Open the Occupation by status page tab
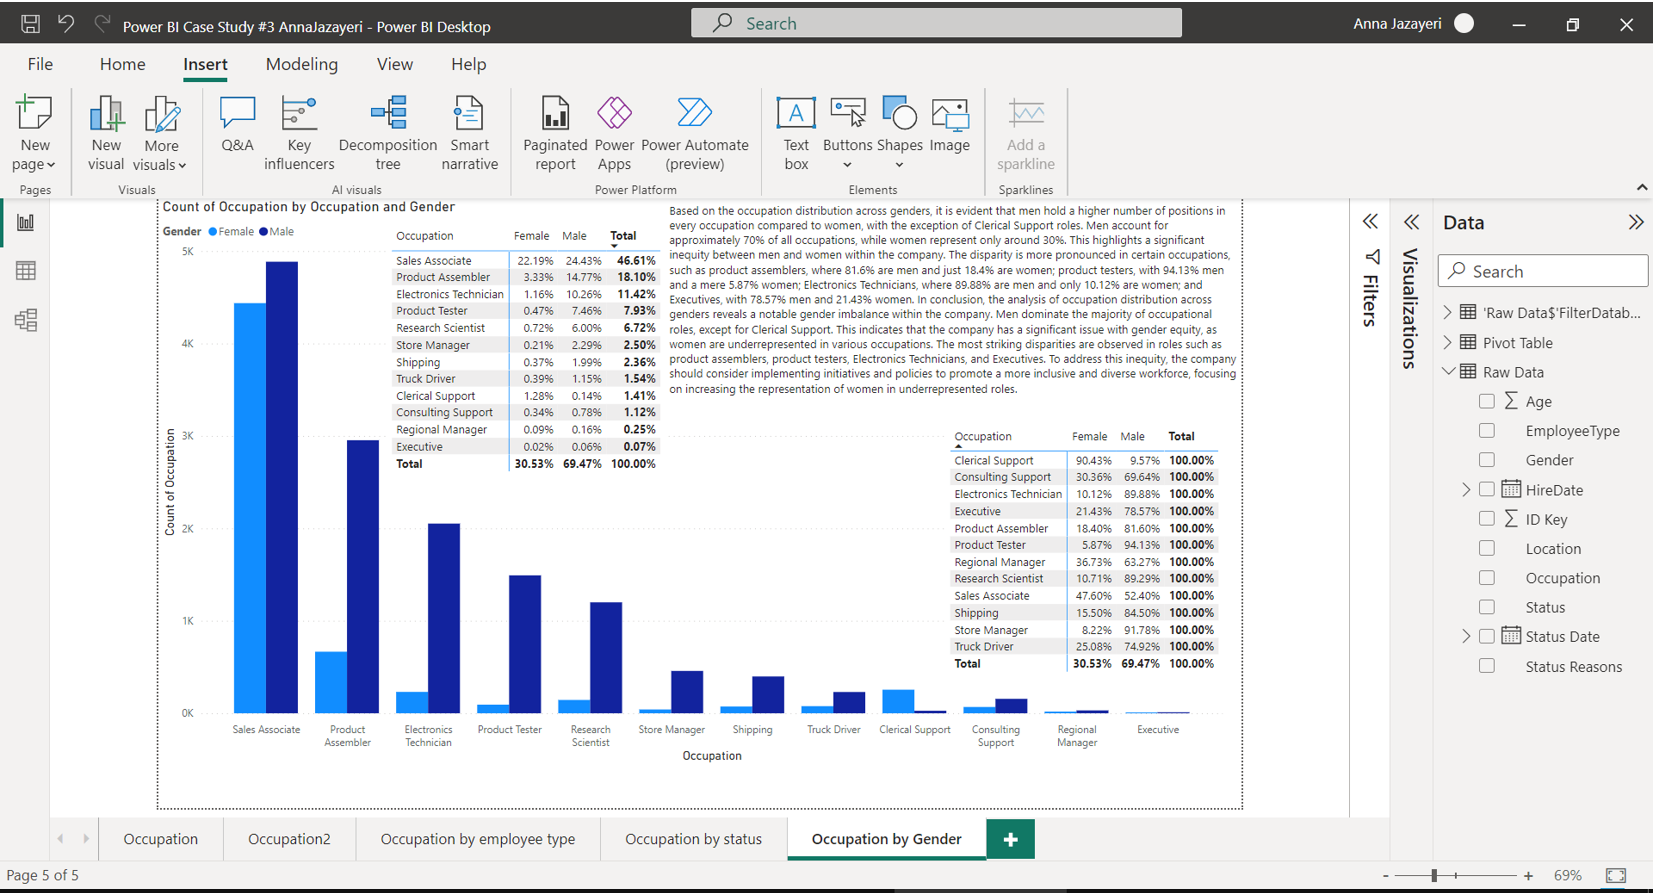1654x893 pixels. click(x=693, y=839)
